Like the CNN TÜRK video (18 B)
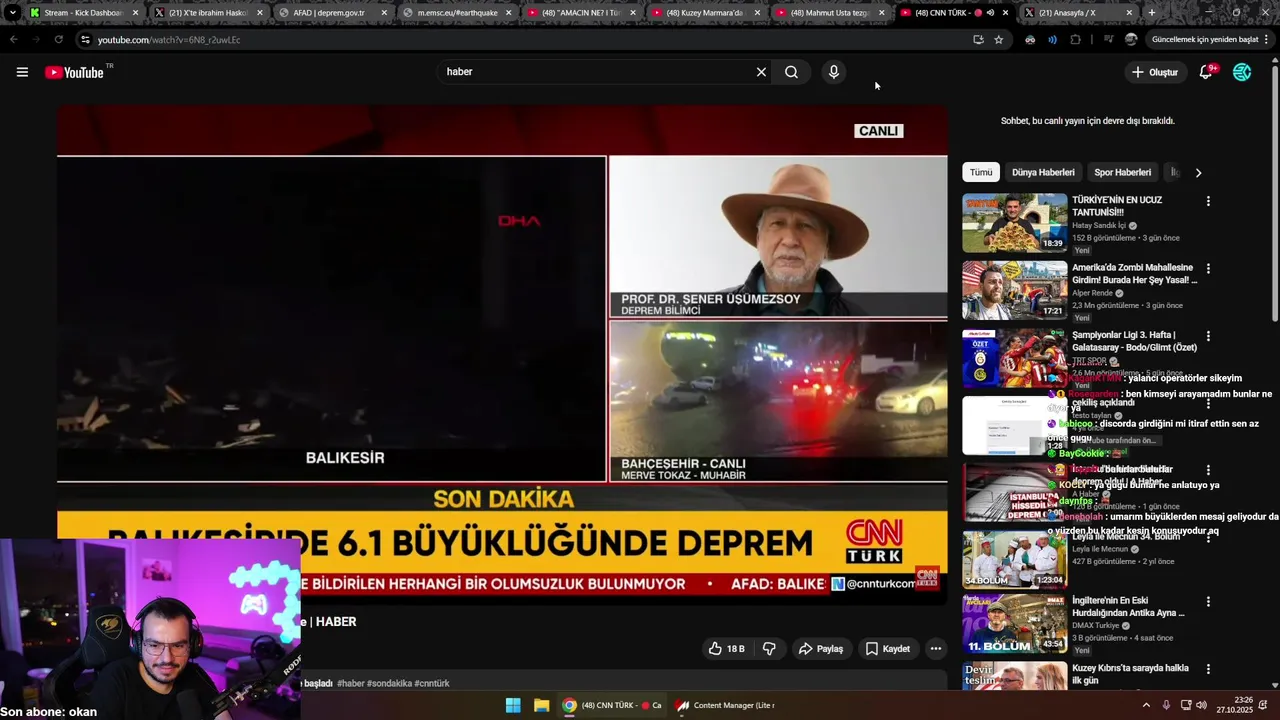The height and width of the screenshot is (720, 1280). 727,648
